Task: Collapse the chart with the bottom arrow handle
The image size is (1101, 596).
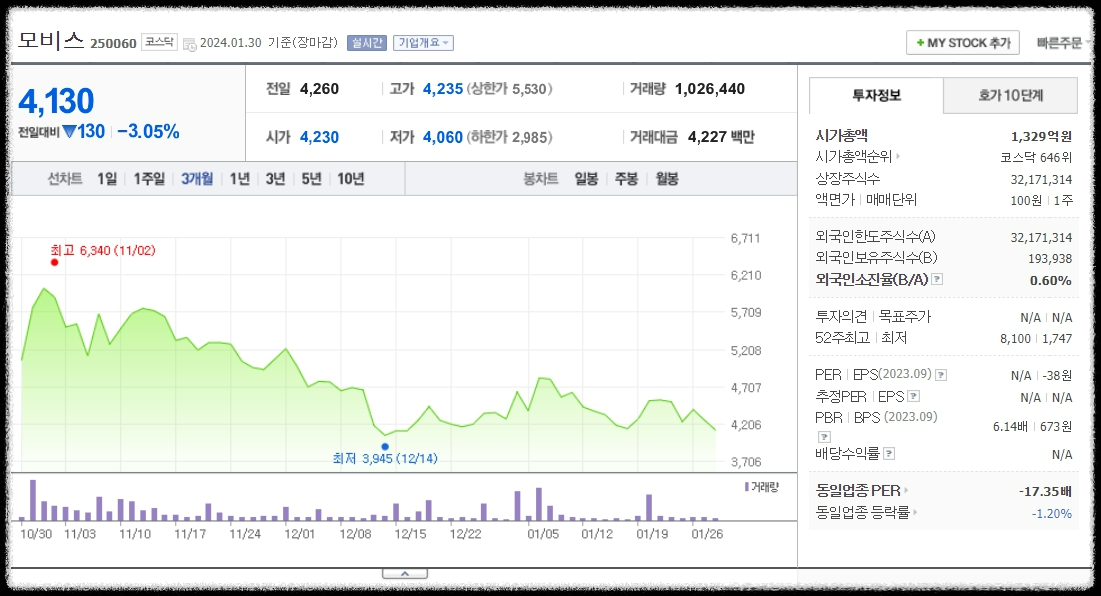Action: (x=404, y=574)
